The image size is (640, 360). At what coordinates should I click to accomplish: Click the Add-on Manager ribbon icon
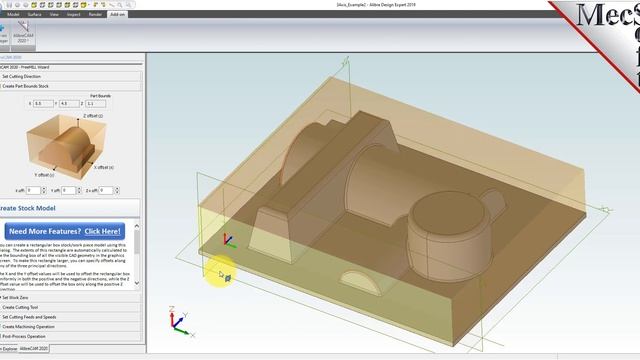pyautogui.click(x=3, y=33)
